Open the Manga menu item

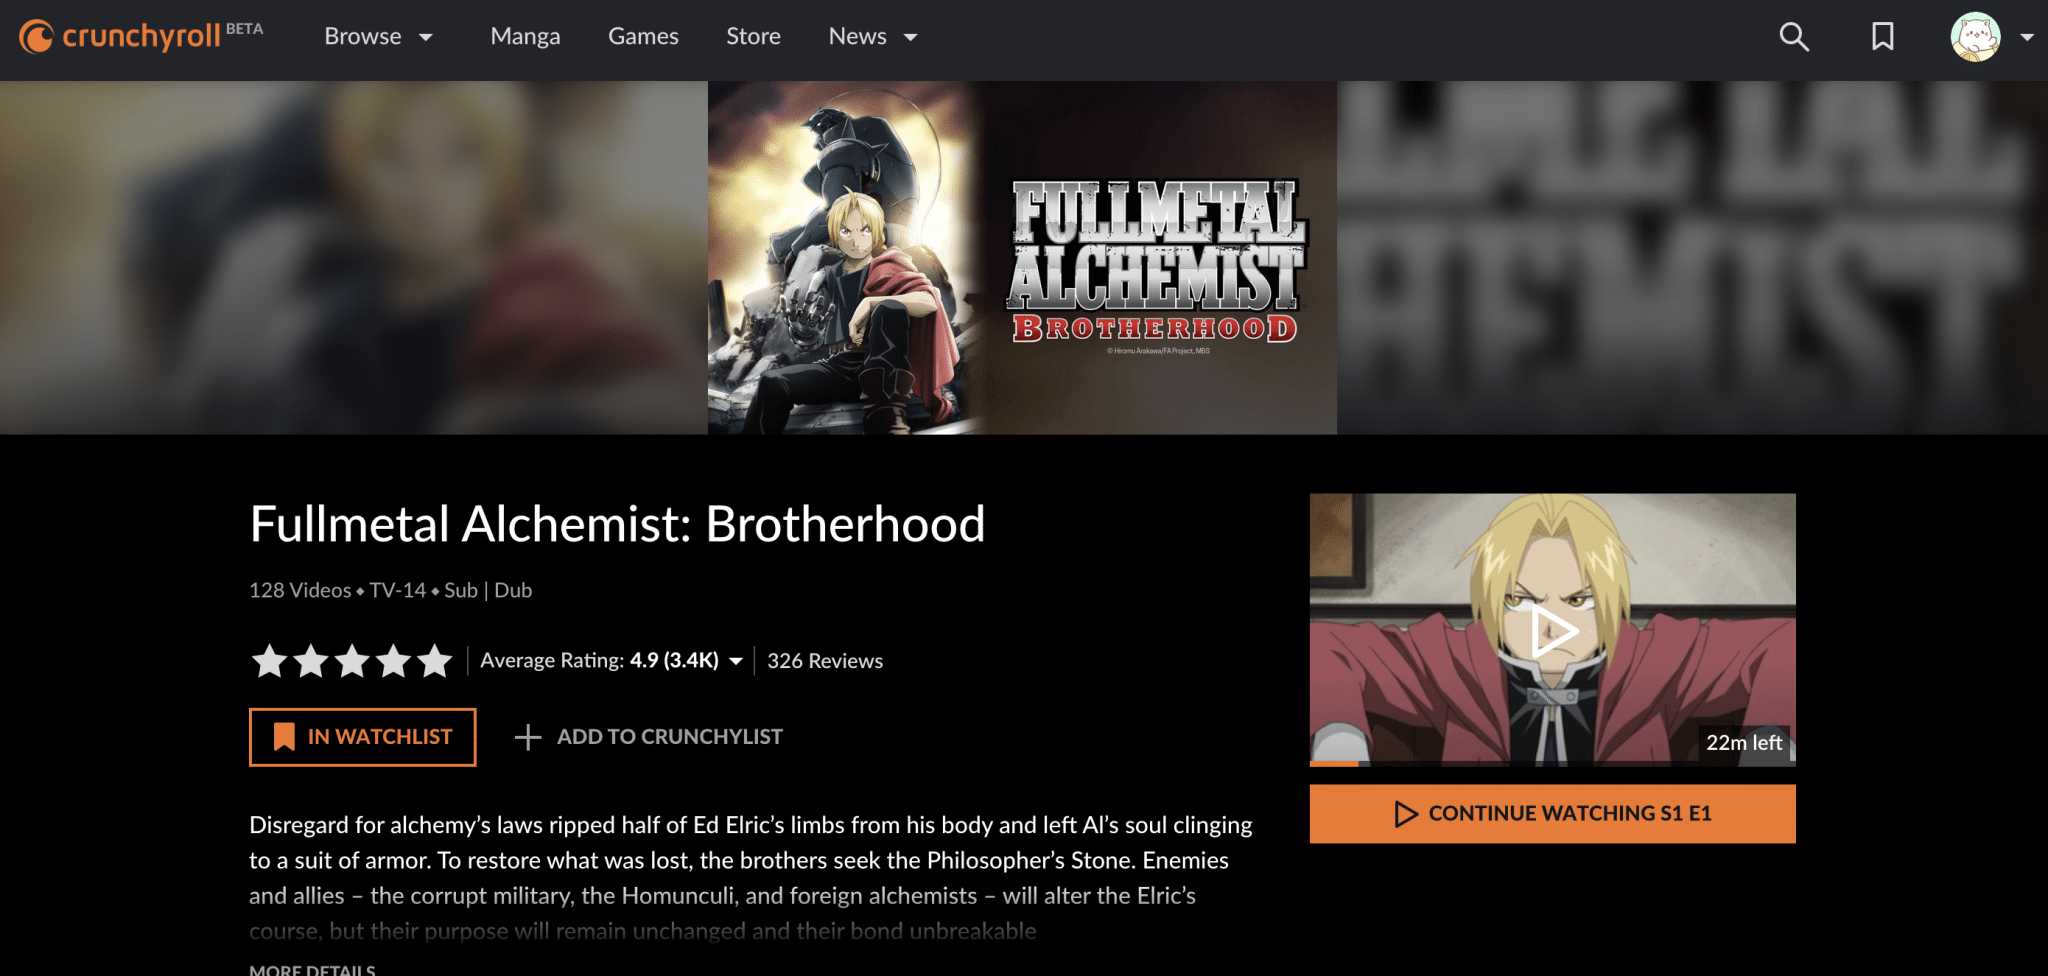pos(525,37)
